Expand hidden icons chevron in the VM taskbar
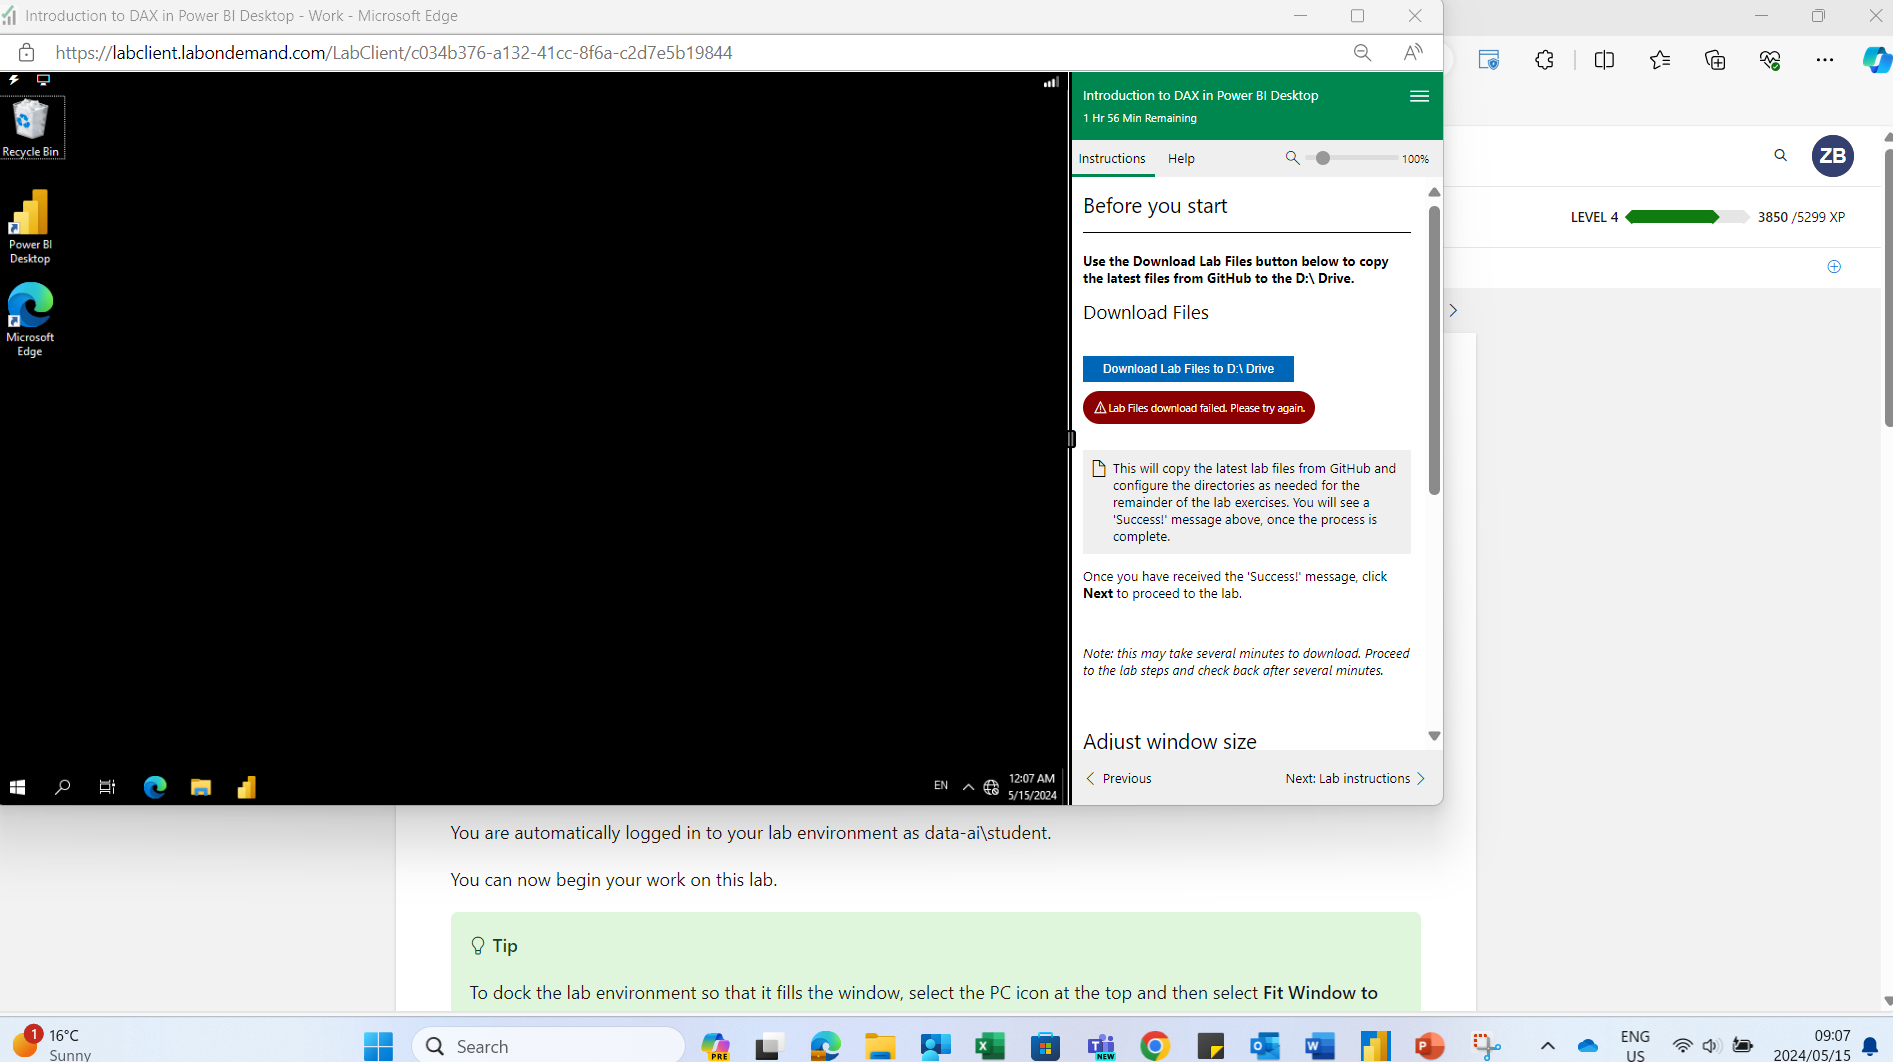The image size is (1893, 1062). click(967, 786)
